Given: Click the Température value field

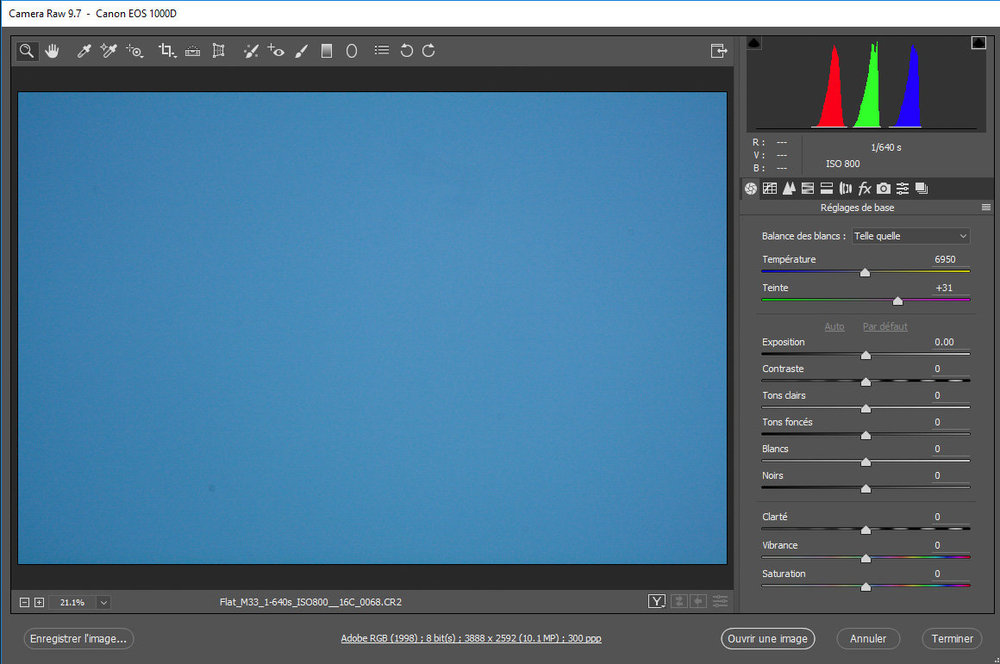Looking at the screenshot, I should (x=945, y=259).
